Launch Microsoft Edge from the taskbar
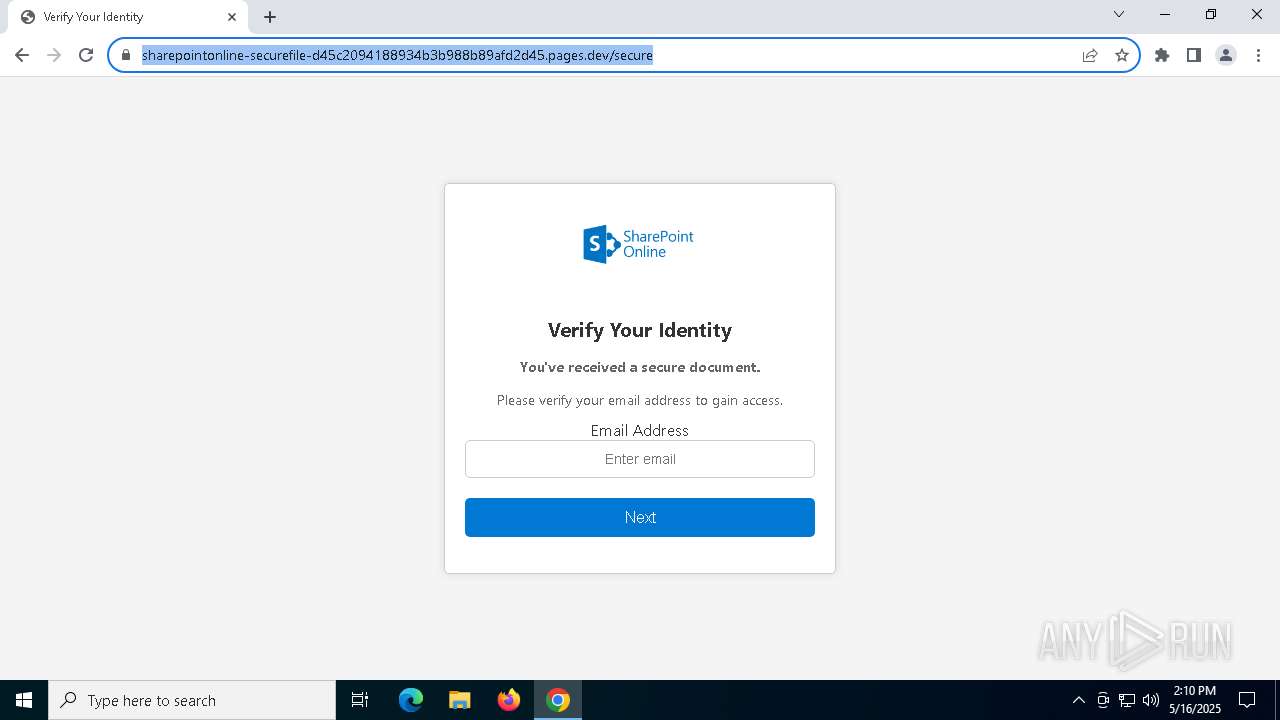Viewport: 1280px width, 720px height. [411, 700]
